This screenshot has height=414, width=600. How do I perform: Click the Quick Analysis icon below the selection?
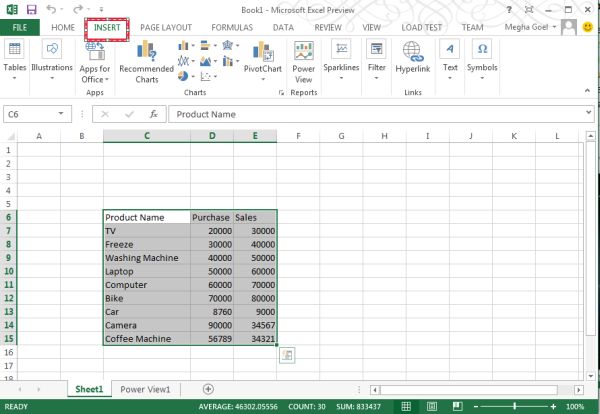[287, 355]
